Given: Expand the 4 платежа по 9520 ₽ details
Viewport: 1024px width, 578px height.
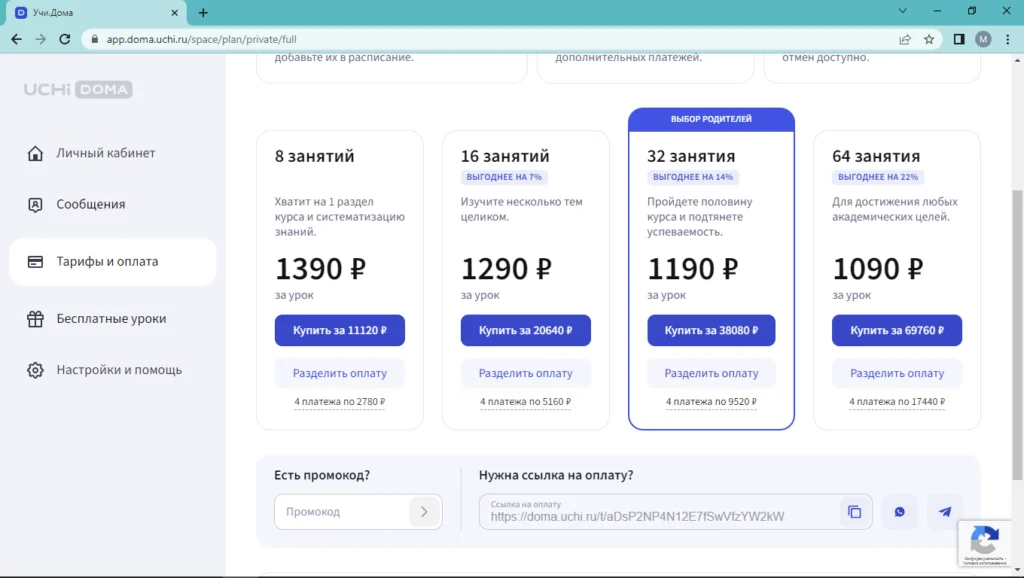Looking at the screenshot, I should pyautogui.click(x=711, y=402).
